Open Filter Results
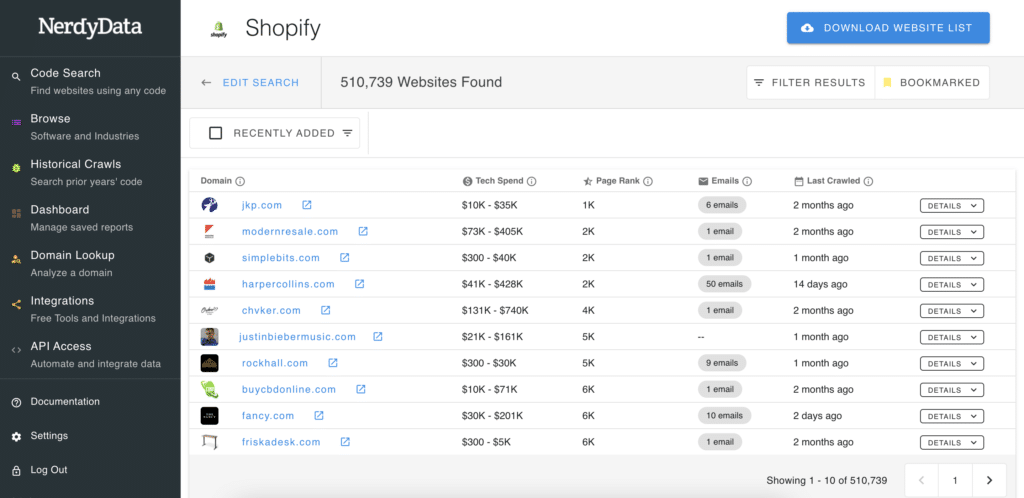 coord(810,83)
